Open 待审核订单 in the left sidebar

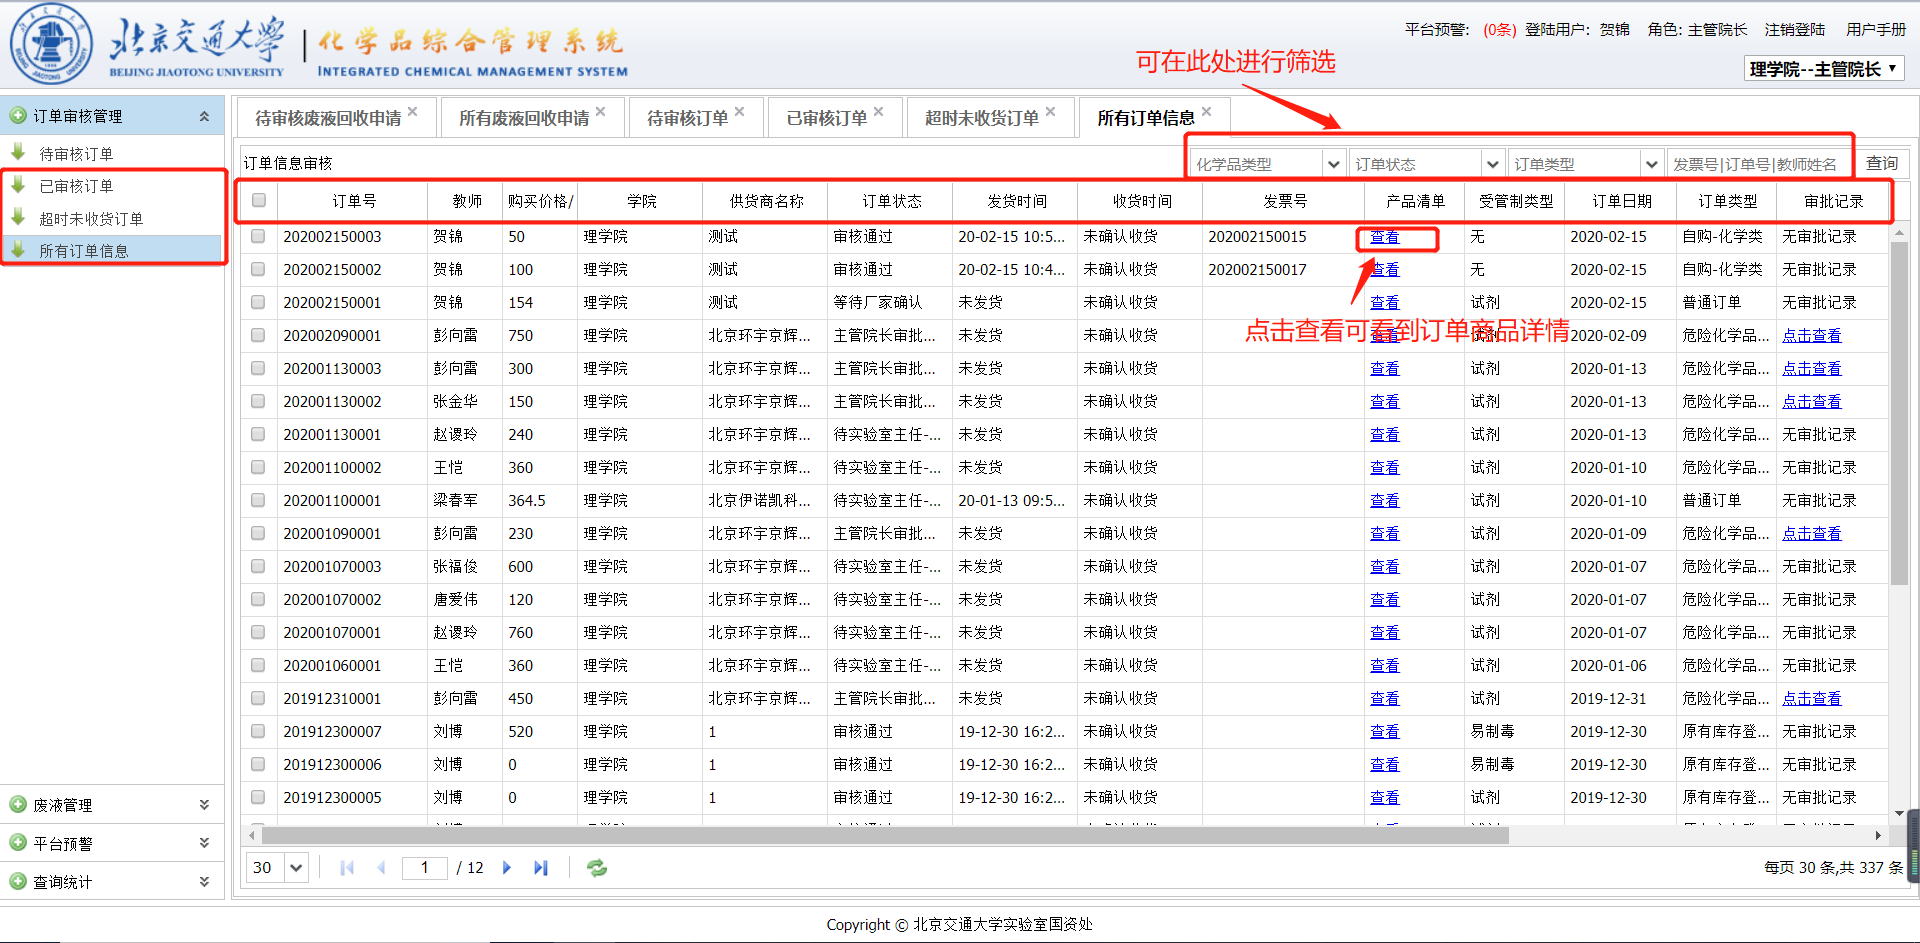click(x=76, y=154)
